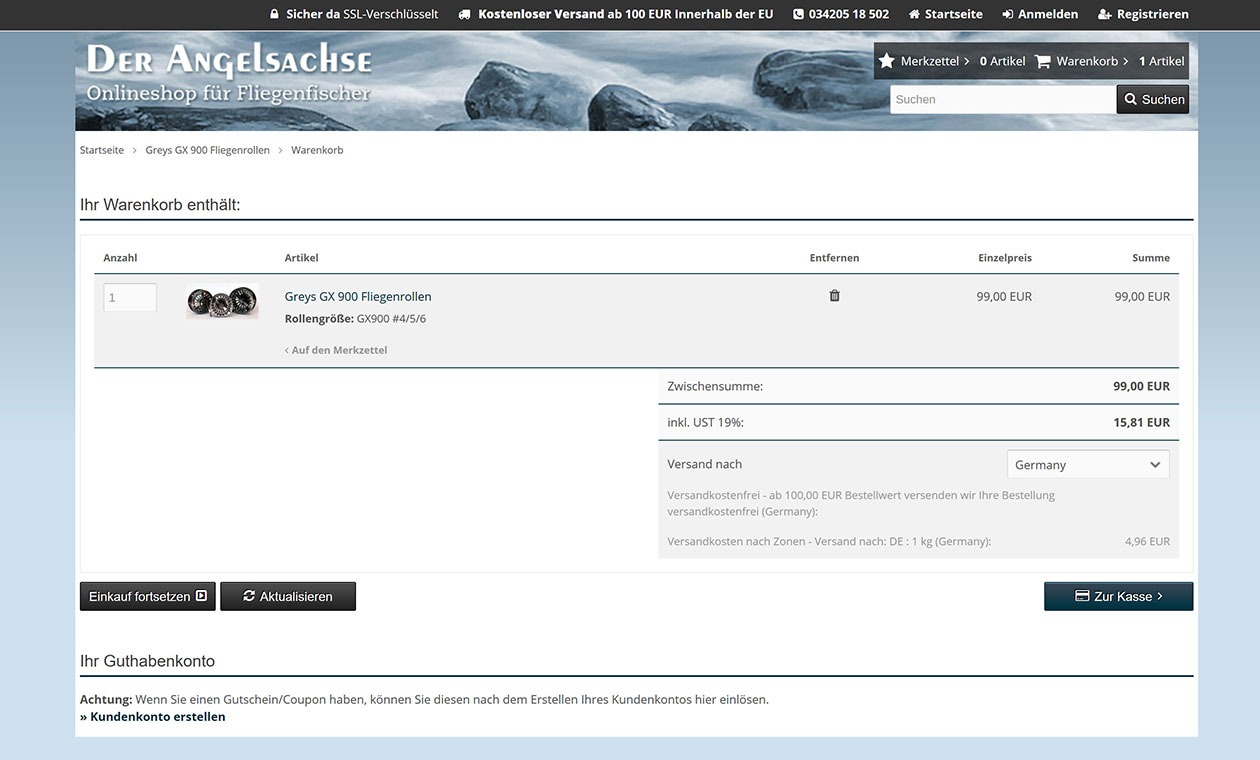
Task: Follow the Kundenkonto erstellen link
Action: pos(153,717)
